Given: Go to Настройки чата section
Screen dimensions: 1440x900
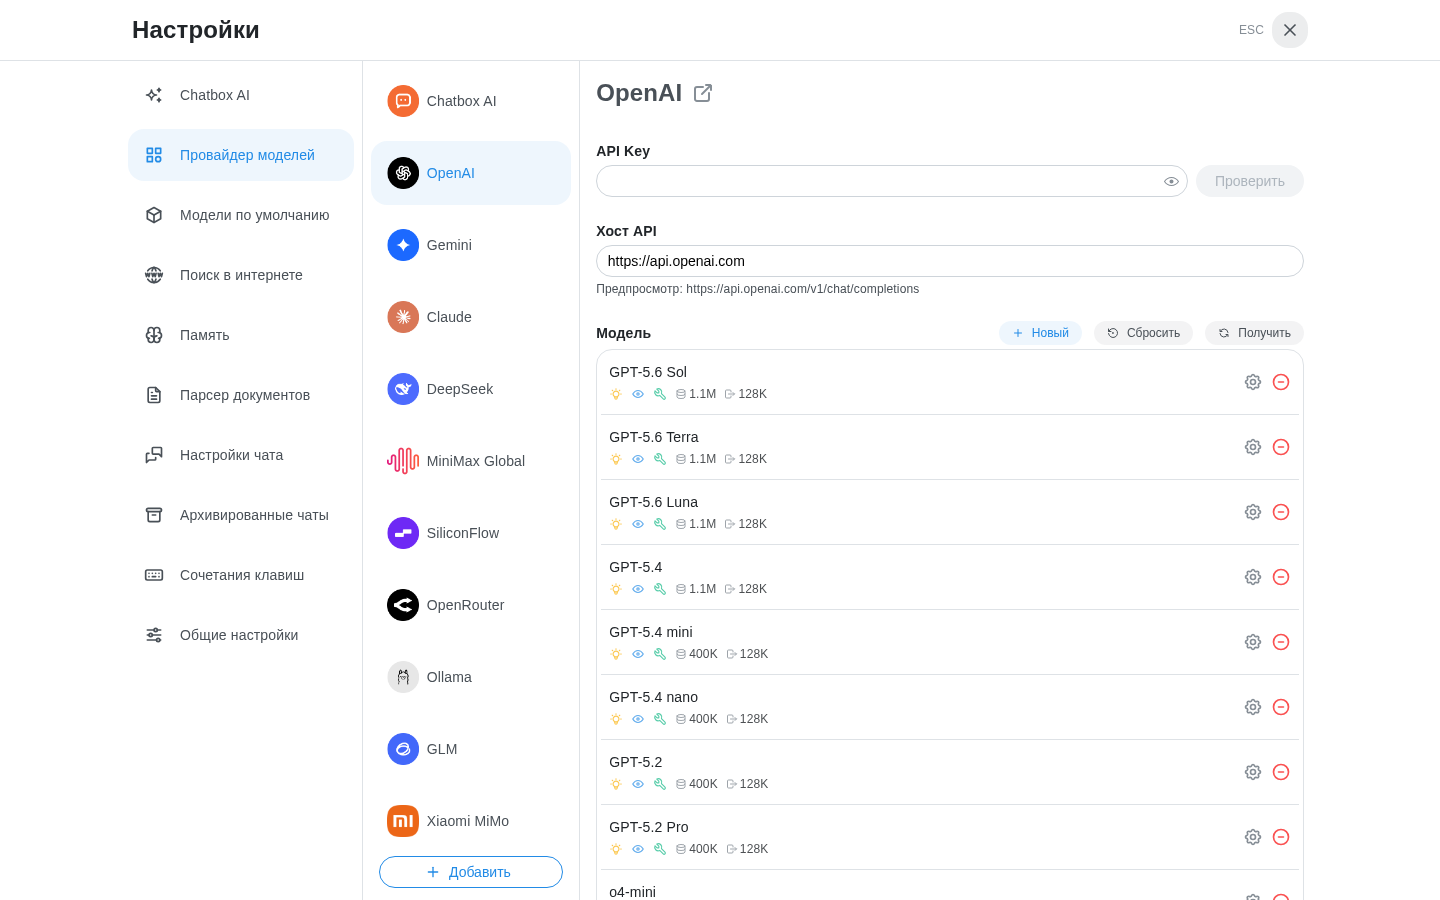Looking at the screenshot, I should [241, 455].
